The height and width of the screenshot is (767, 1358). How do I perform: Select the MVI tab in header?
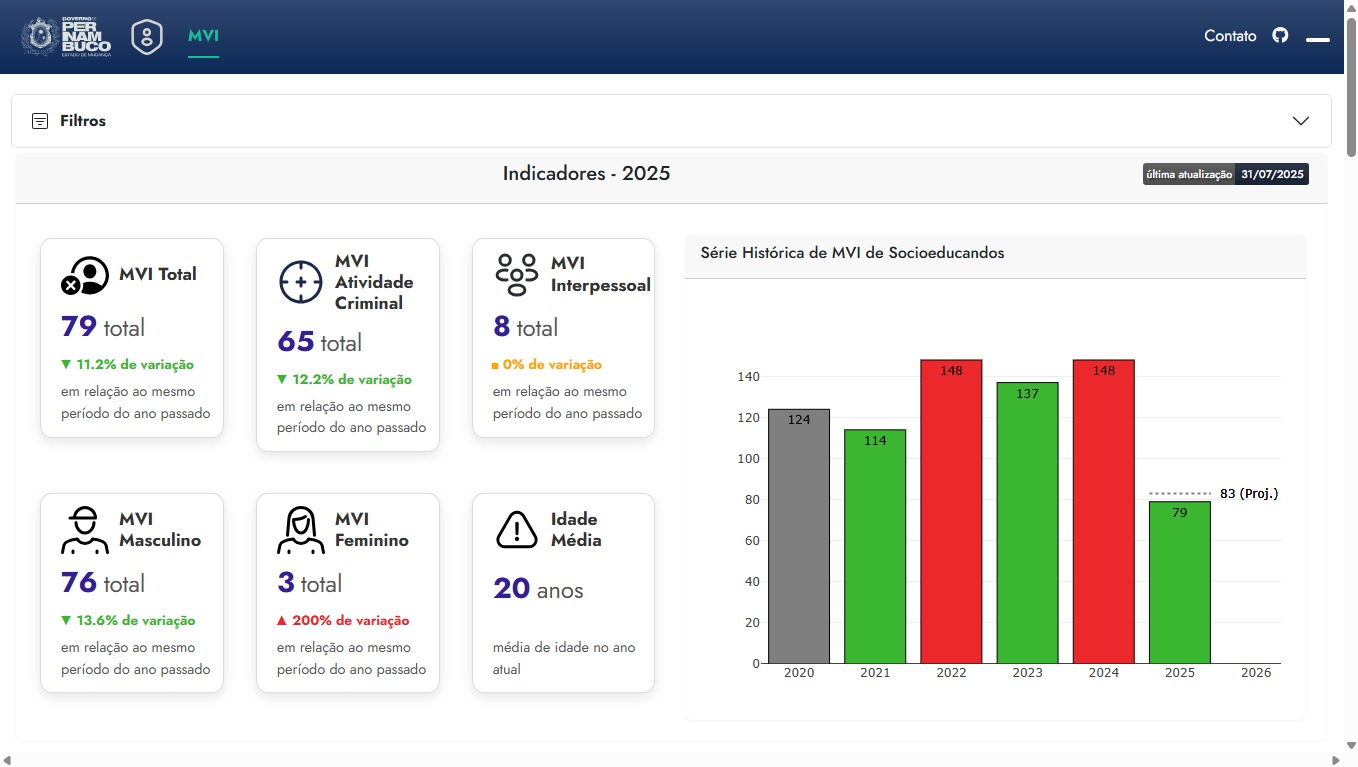[x=203, y=37]
